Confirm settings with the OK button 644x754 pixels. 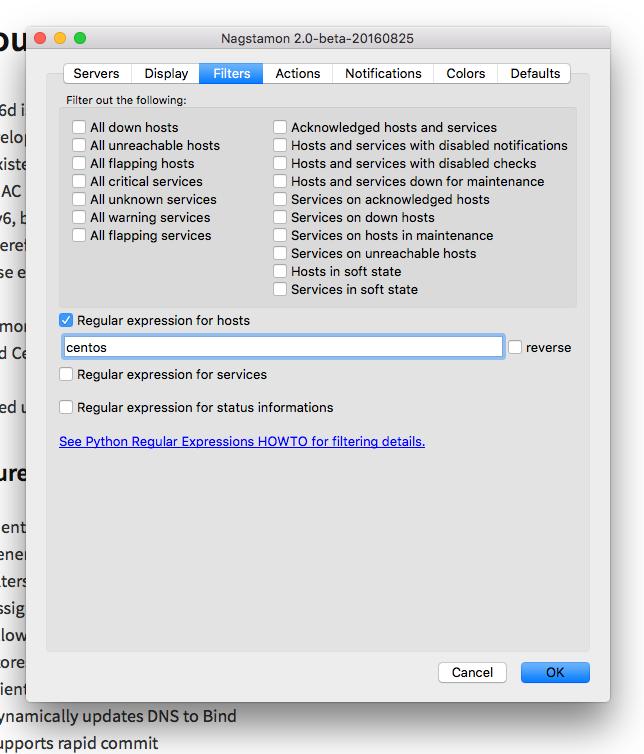click(555, 673)
